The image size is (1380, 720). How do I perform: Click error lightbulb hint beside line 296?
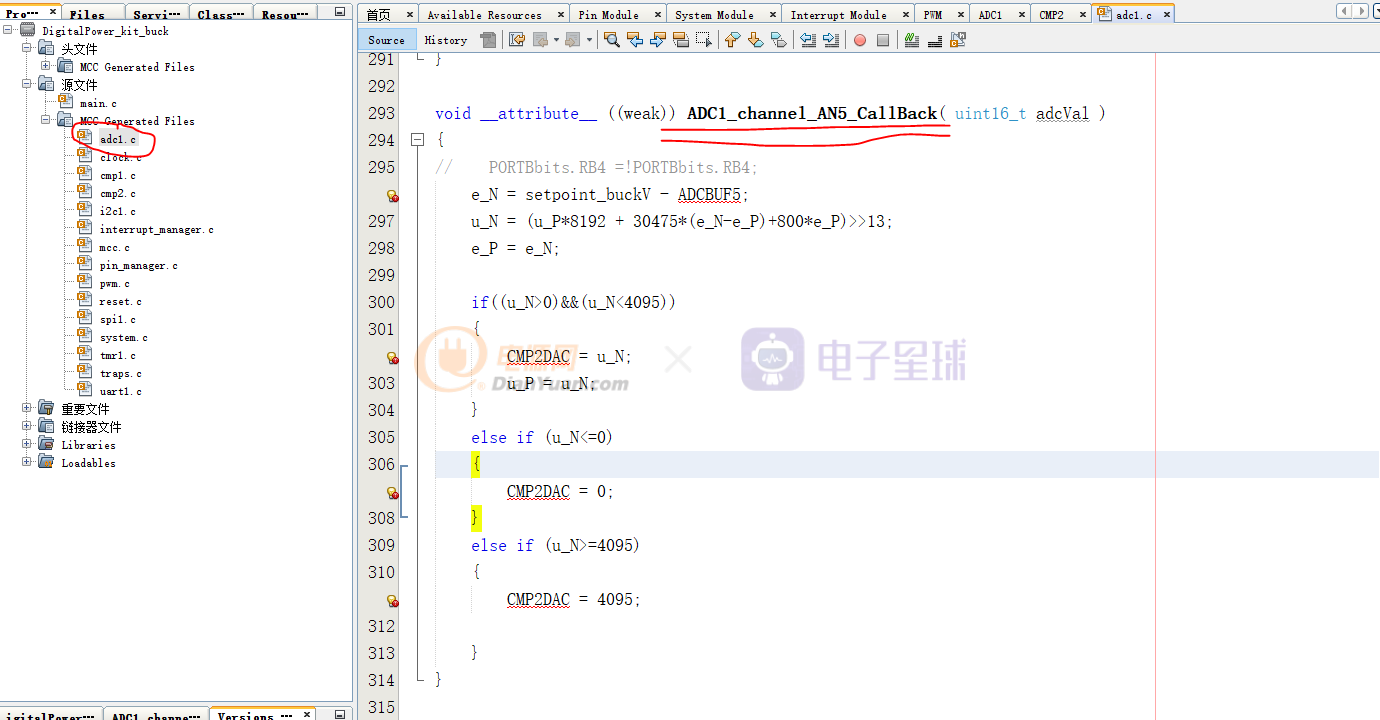(x=392, y=196)
